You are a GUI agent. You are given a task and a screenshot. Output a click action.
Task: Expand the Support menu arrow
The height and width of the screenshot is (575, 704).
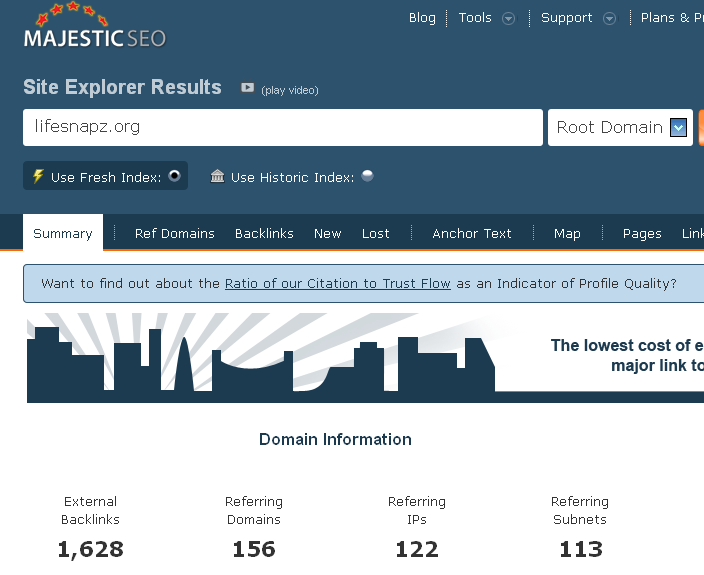click(x=610, y=18)
